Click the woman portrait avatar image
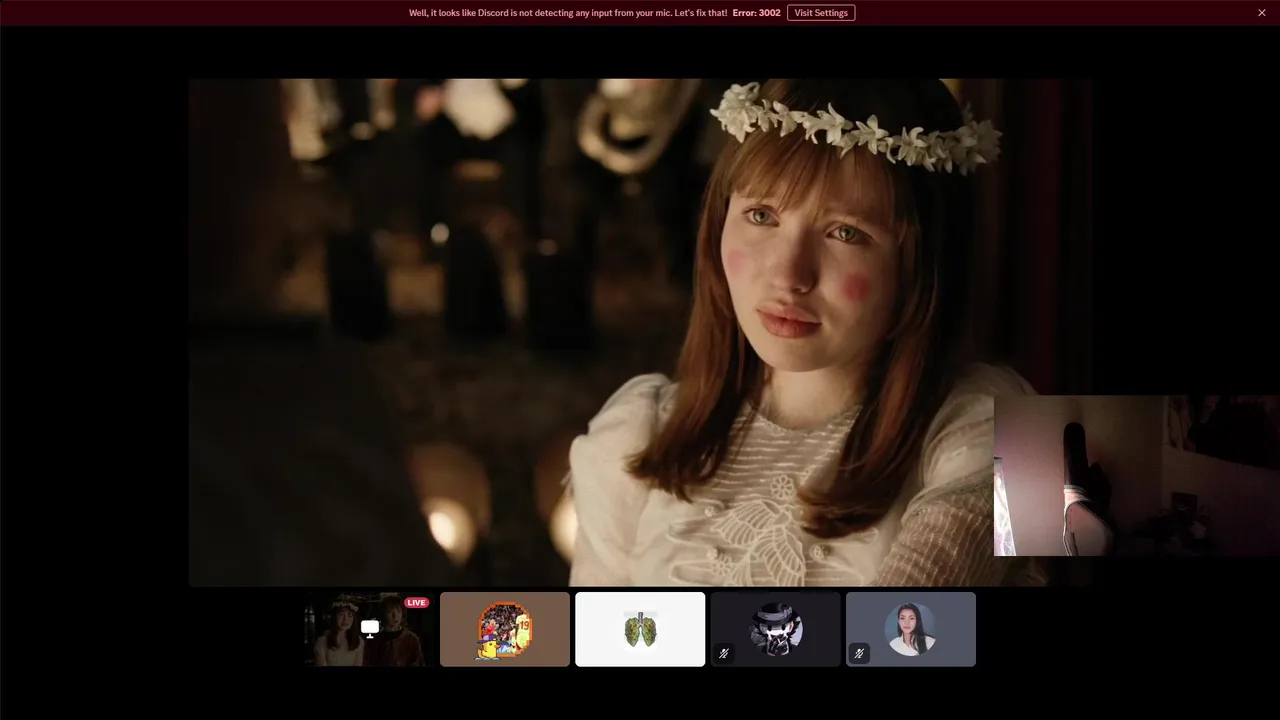This screenshot has height=720, width=1280. click(911, 629)
